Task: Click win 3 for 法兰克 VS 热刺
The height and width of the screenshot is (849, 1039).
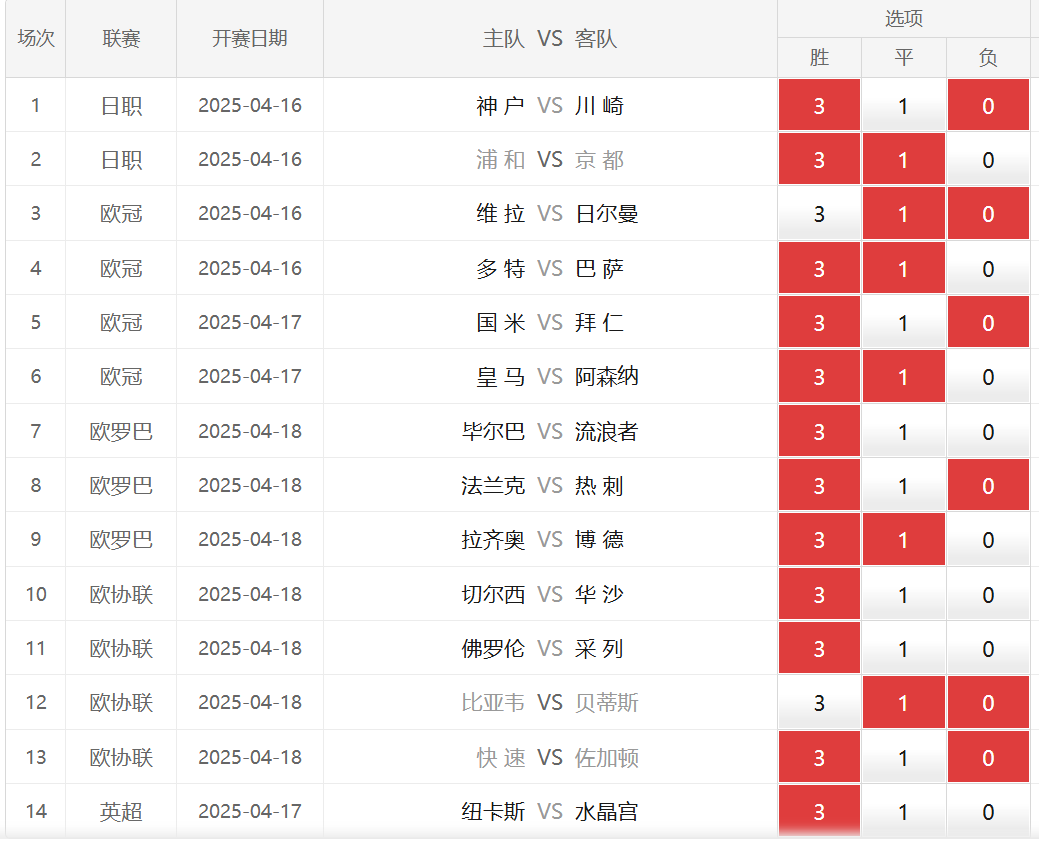Action: click(819, 485)
